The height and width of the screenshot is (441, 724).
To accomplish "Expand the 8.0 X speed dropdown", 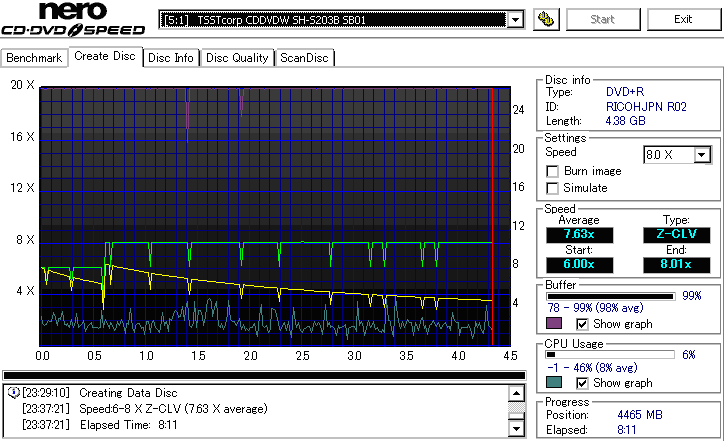I will (x=702, y=155).
